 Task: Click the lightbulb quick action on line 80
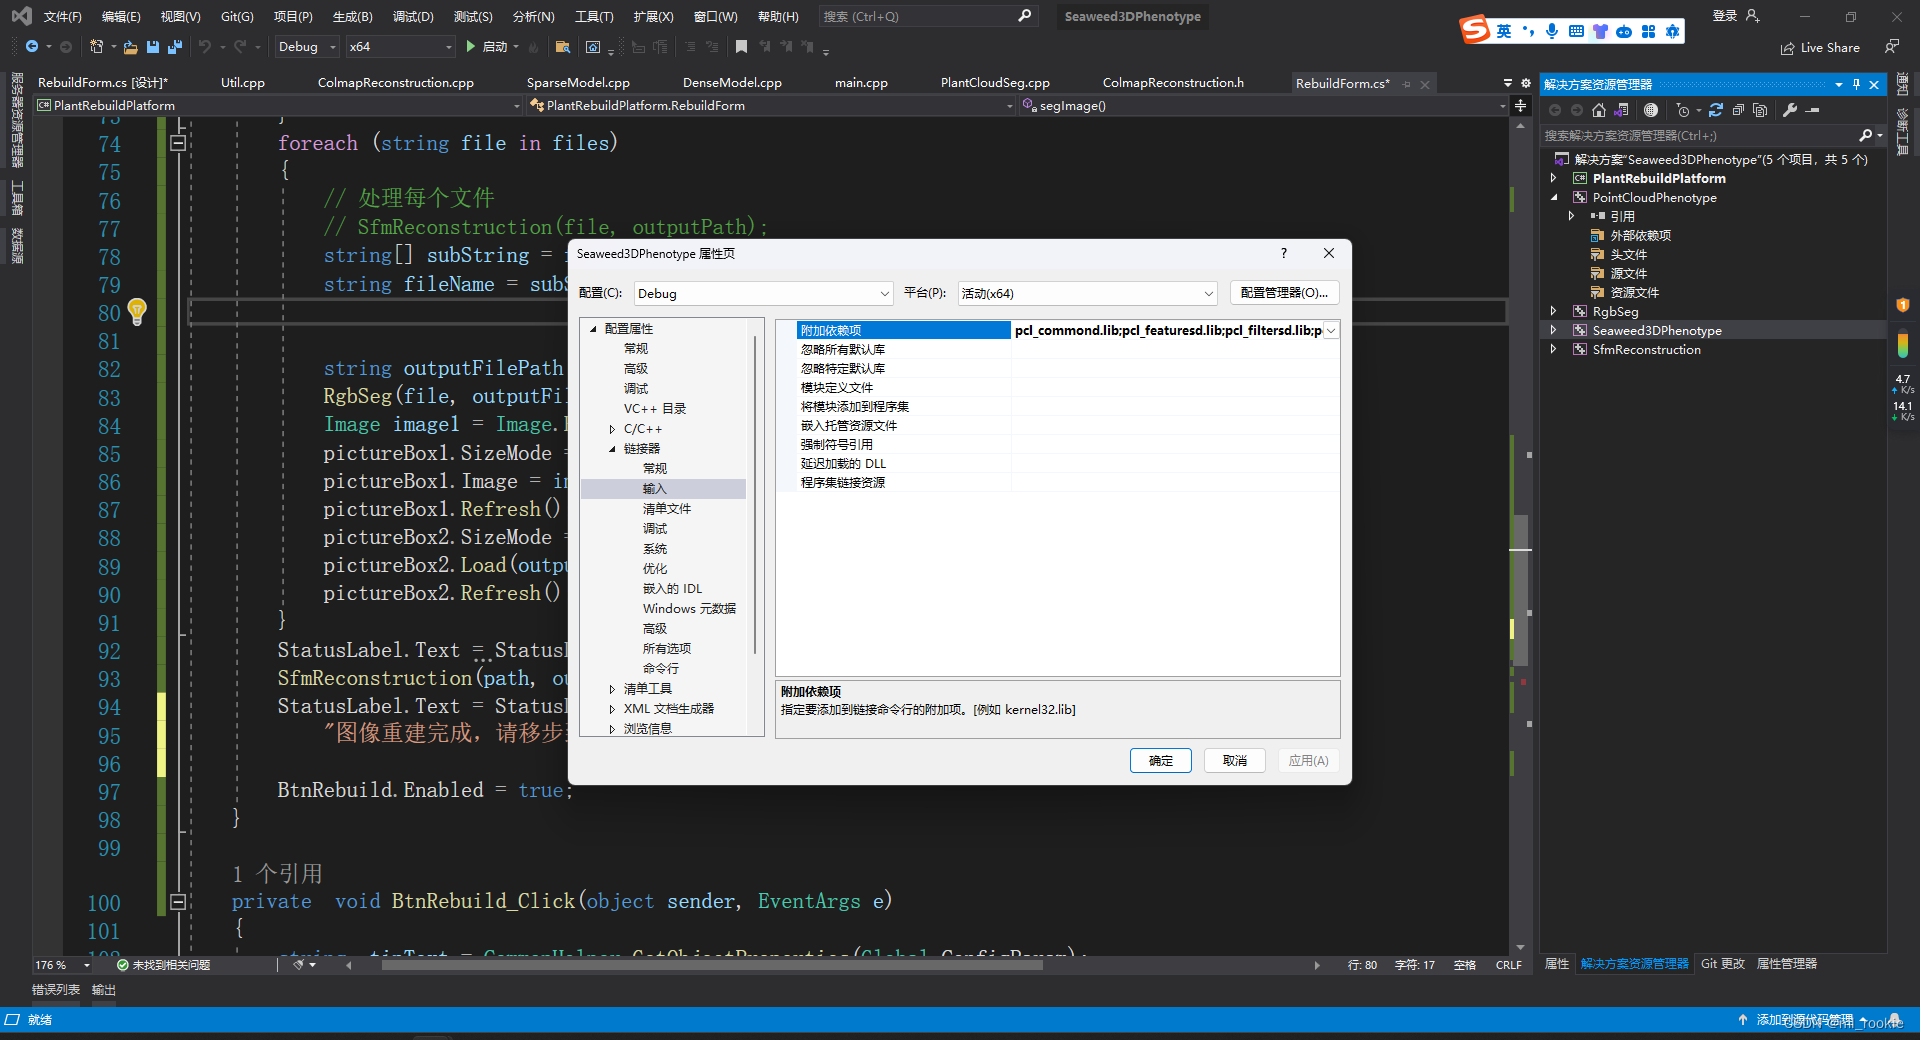(x=137, y=312)
